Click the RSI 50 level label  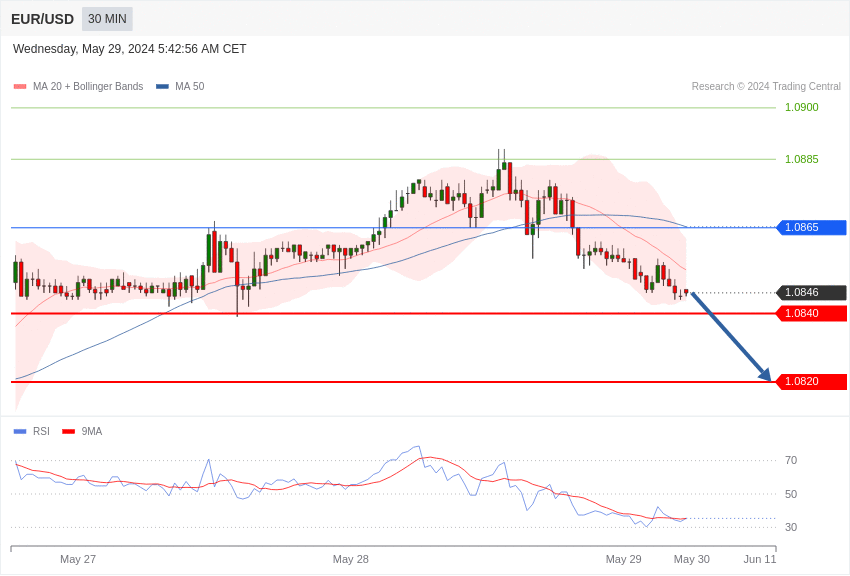tap(791, 494)
